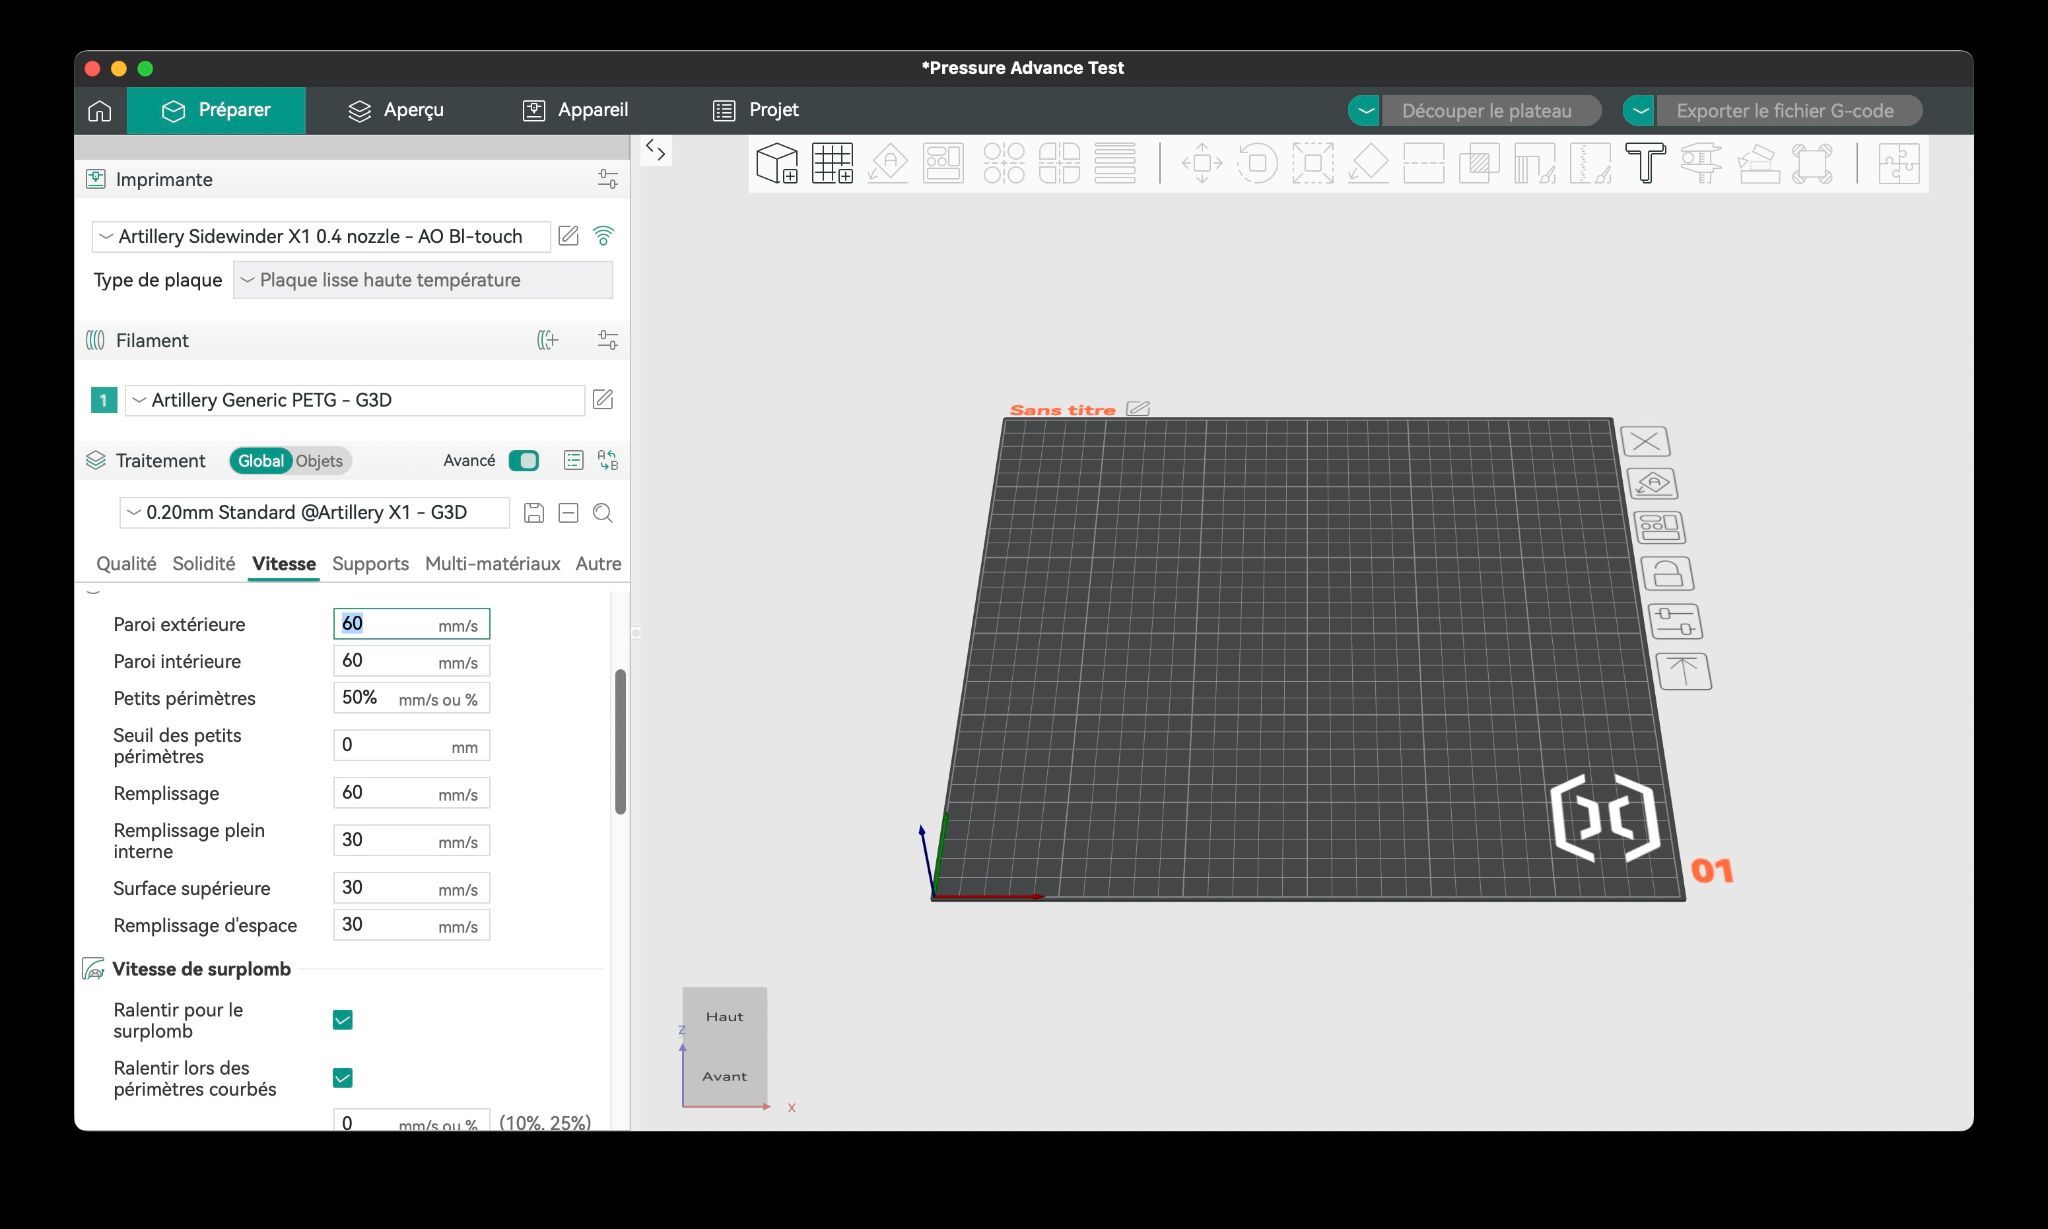Open the Assembly view puzzle icon

click(1899, 163)
